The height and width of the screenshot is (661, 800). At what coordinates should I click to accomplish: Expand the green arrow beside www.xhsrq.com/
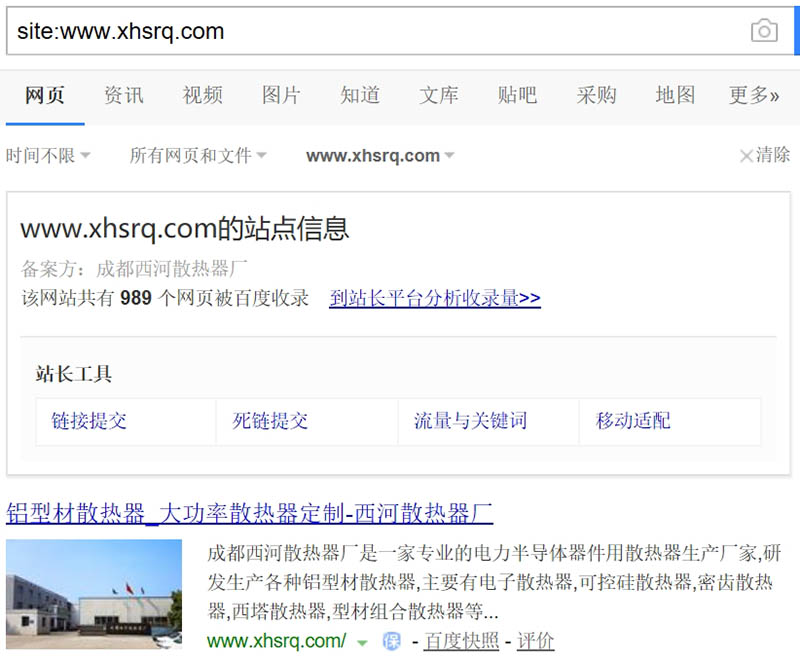[362, 643]
